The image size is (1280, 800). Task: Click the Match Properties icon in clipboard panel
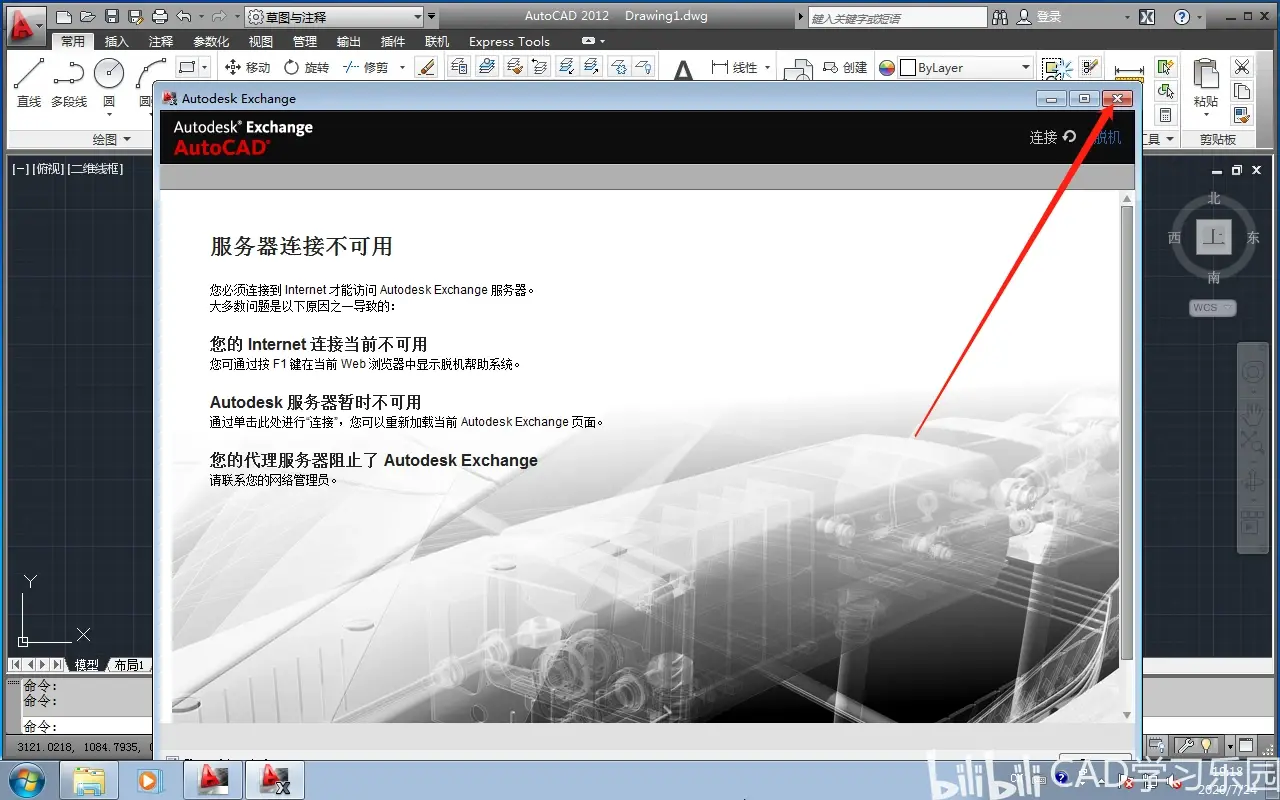click(1242, 116)
